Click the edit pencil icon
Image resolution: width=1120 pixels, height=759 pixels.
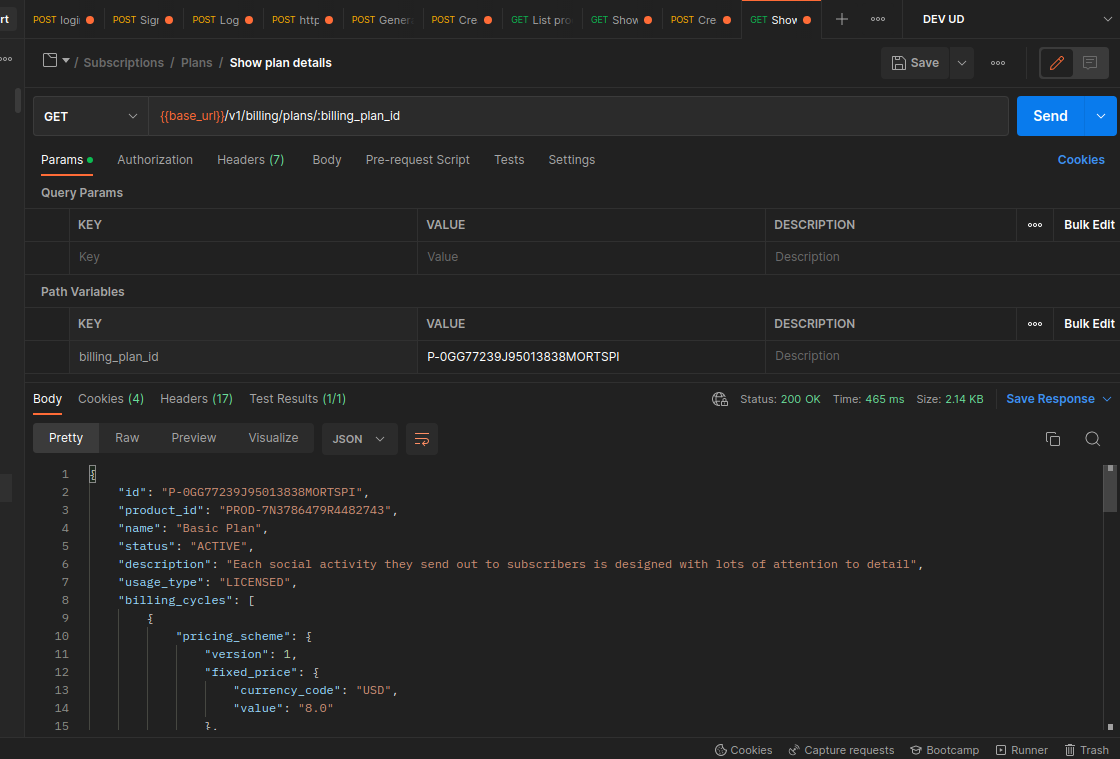(1056, 63)
